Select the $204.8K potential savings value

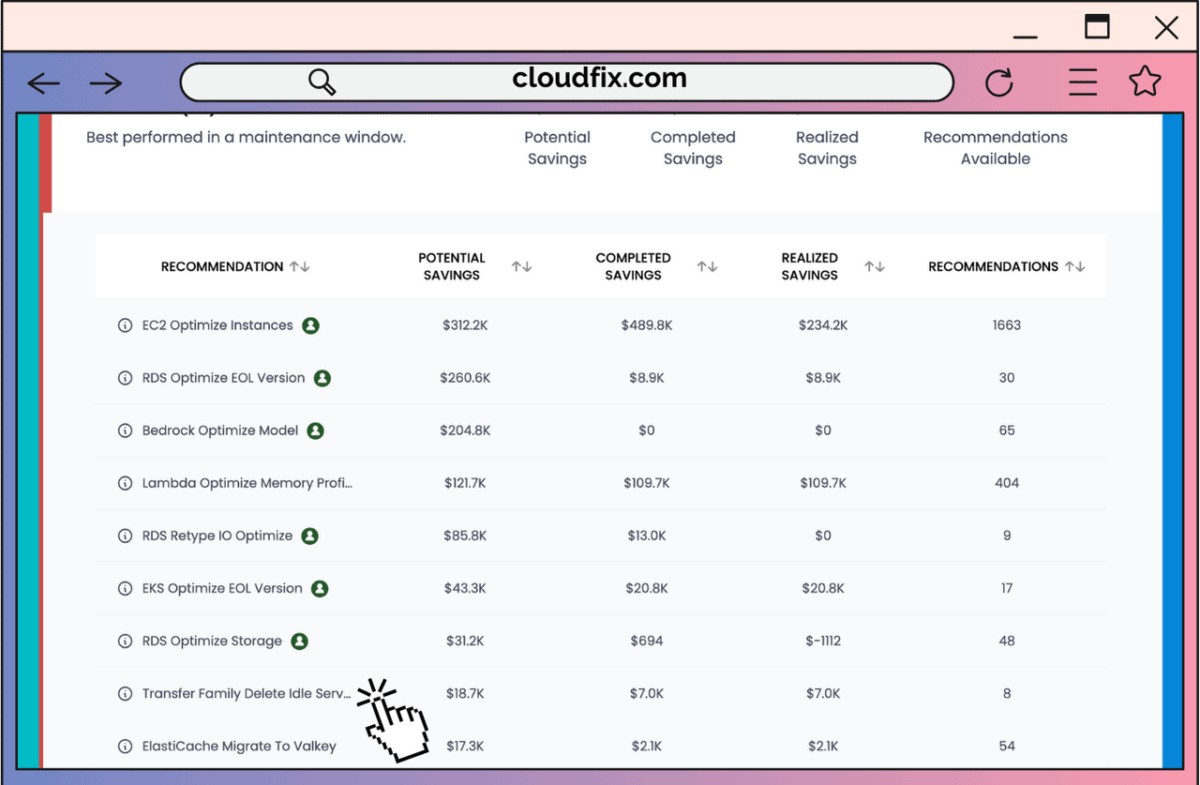(465, 431)
